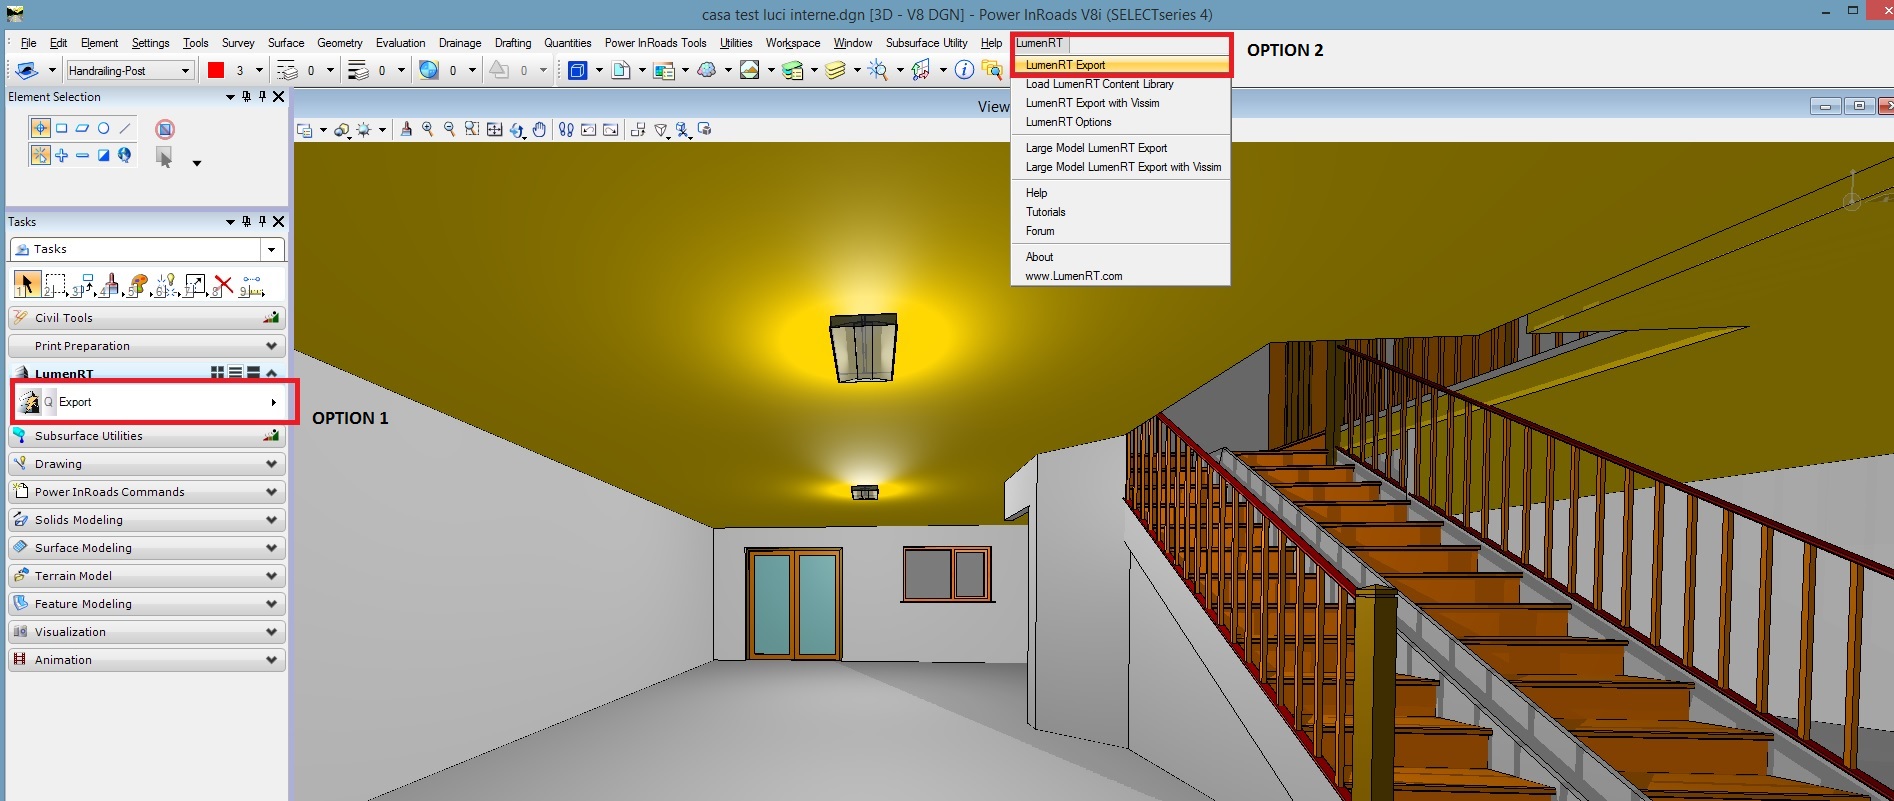Click the red X Delete Element task icon

223,285
